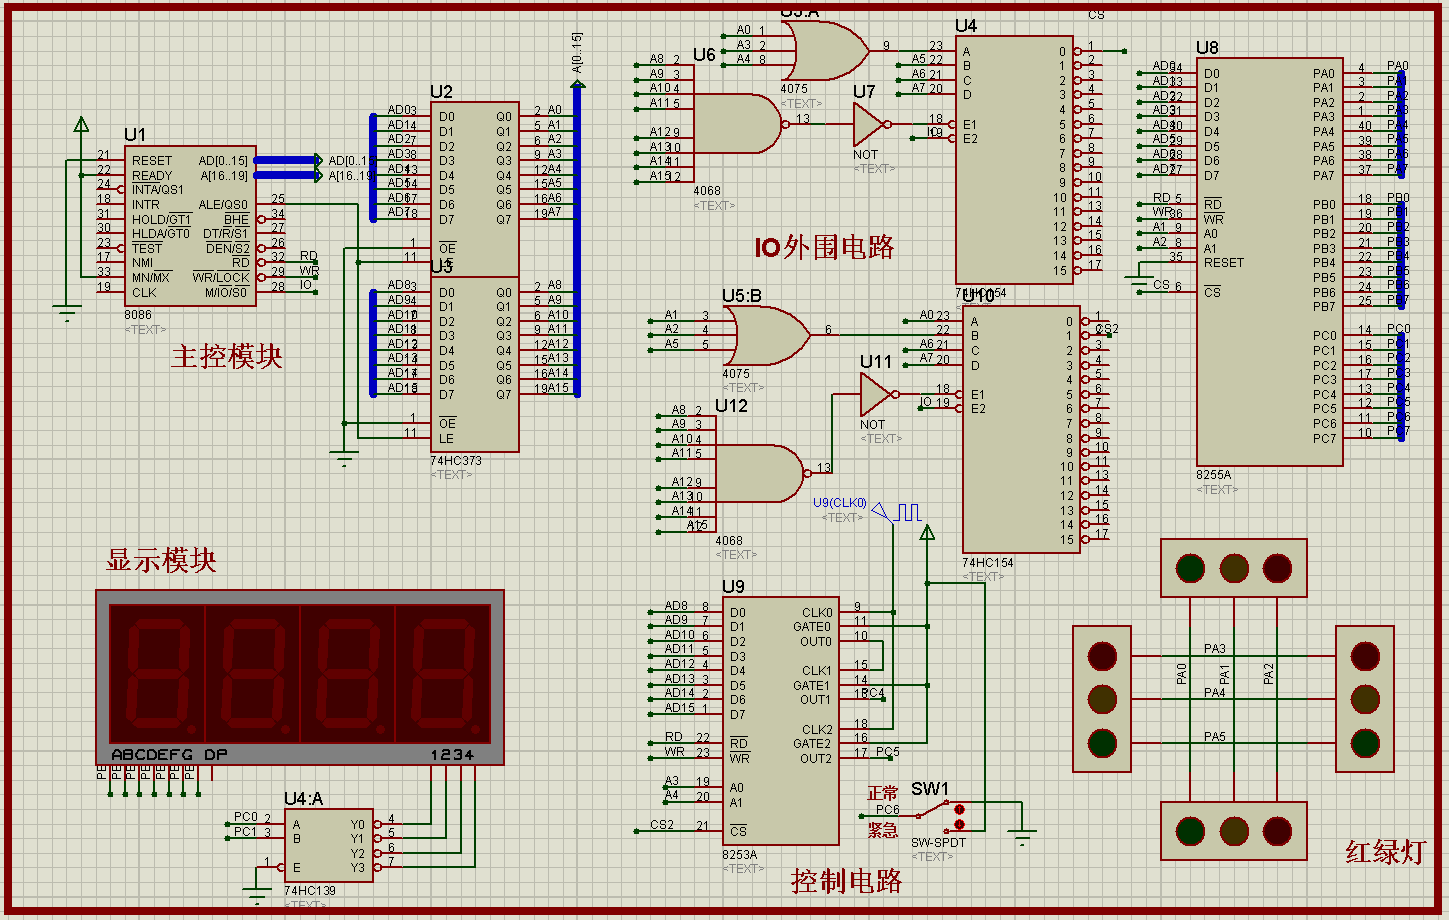Click the ground symbol right of SW1
The image size is (1449, 920).
click(1021, 838)
